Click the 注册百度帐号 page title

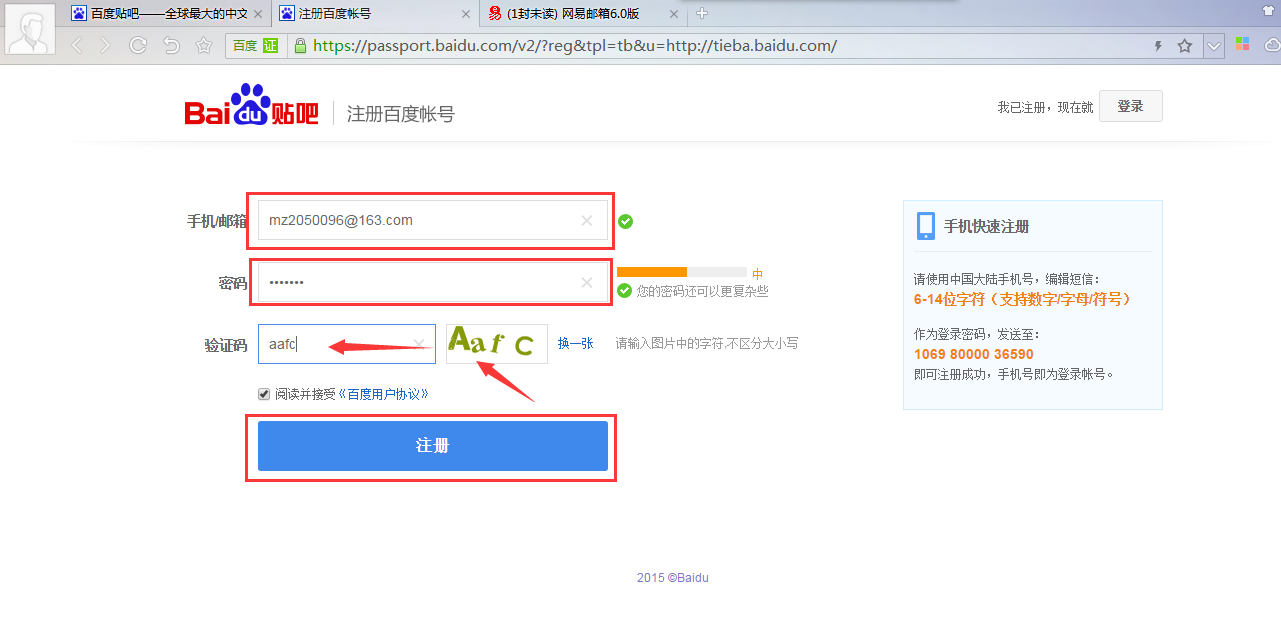401,114
